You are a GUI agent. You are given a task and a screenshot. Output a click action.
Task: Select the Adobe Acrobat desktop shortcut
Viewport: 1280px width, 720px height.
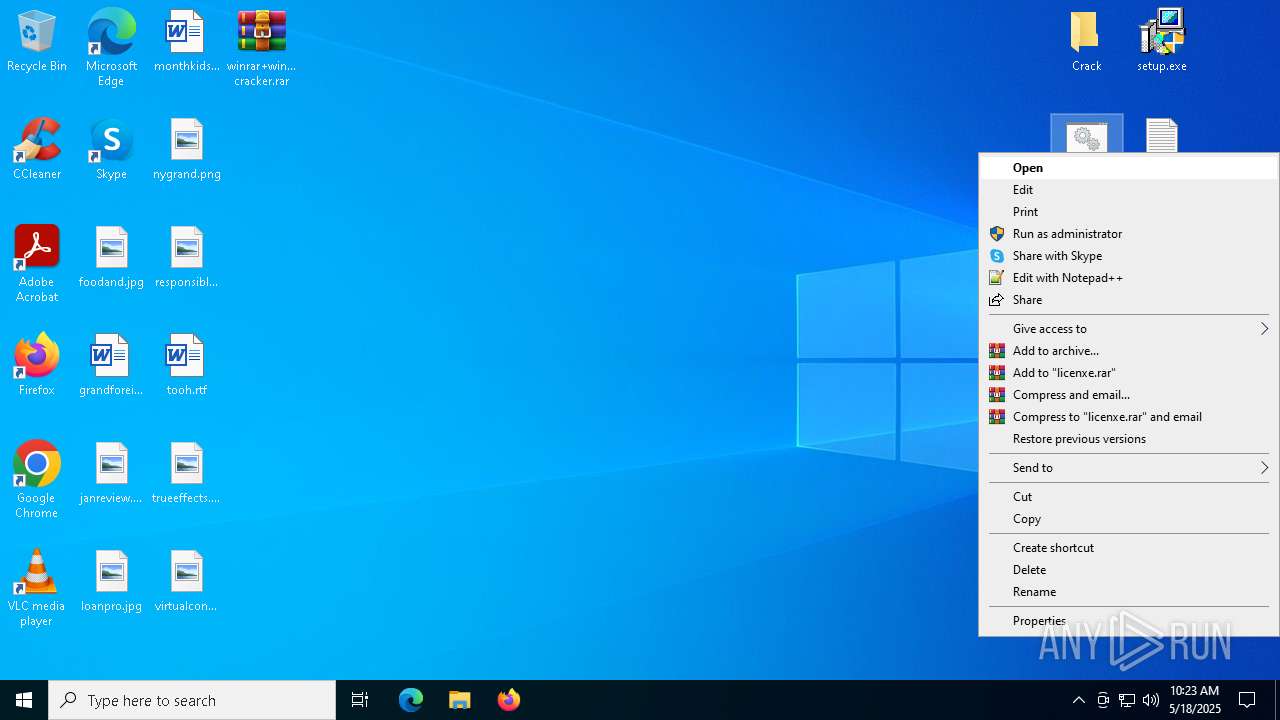(37, 264)
